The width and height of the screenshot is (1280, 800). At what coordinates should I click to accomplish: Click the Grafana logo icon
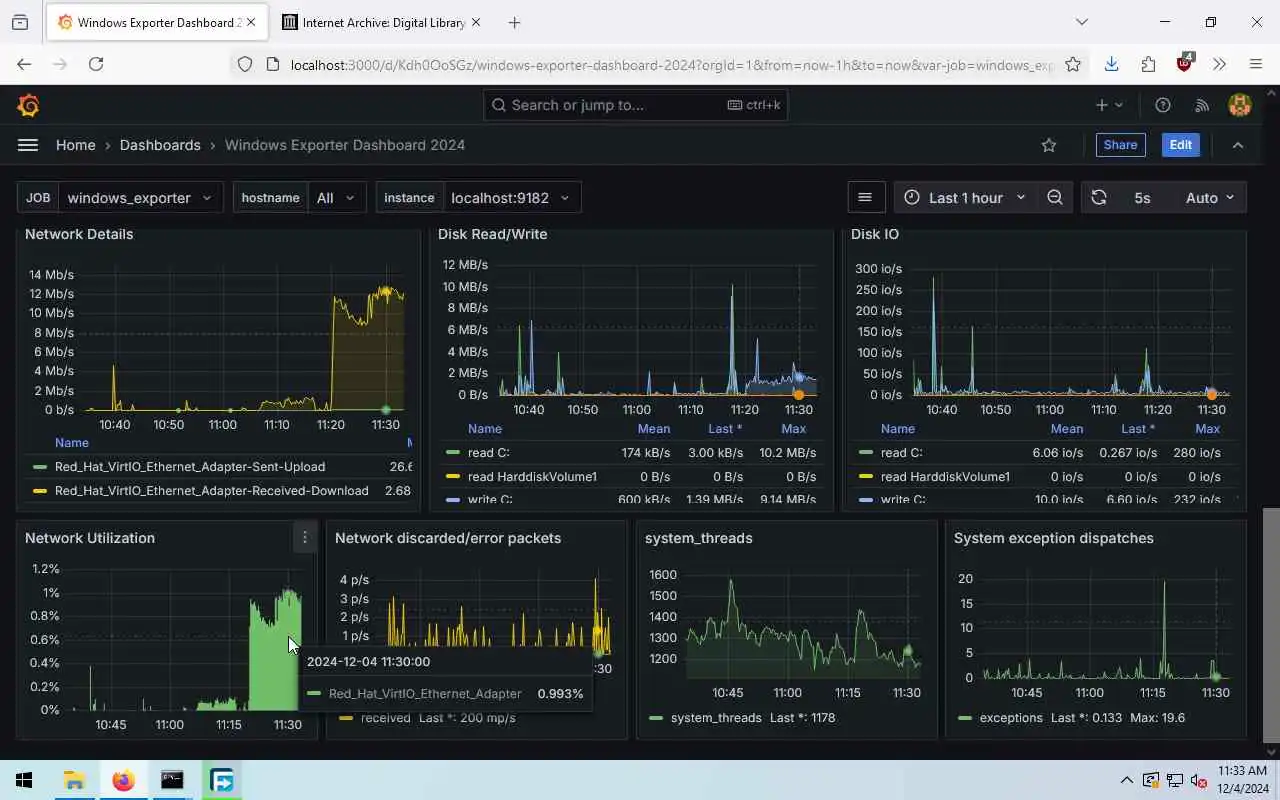[x=28, y=105]
